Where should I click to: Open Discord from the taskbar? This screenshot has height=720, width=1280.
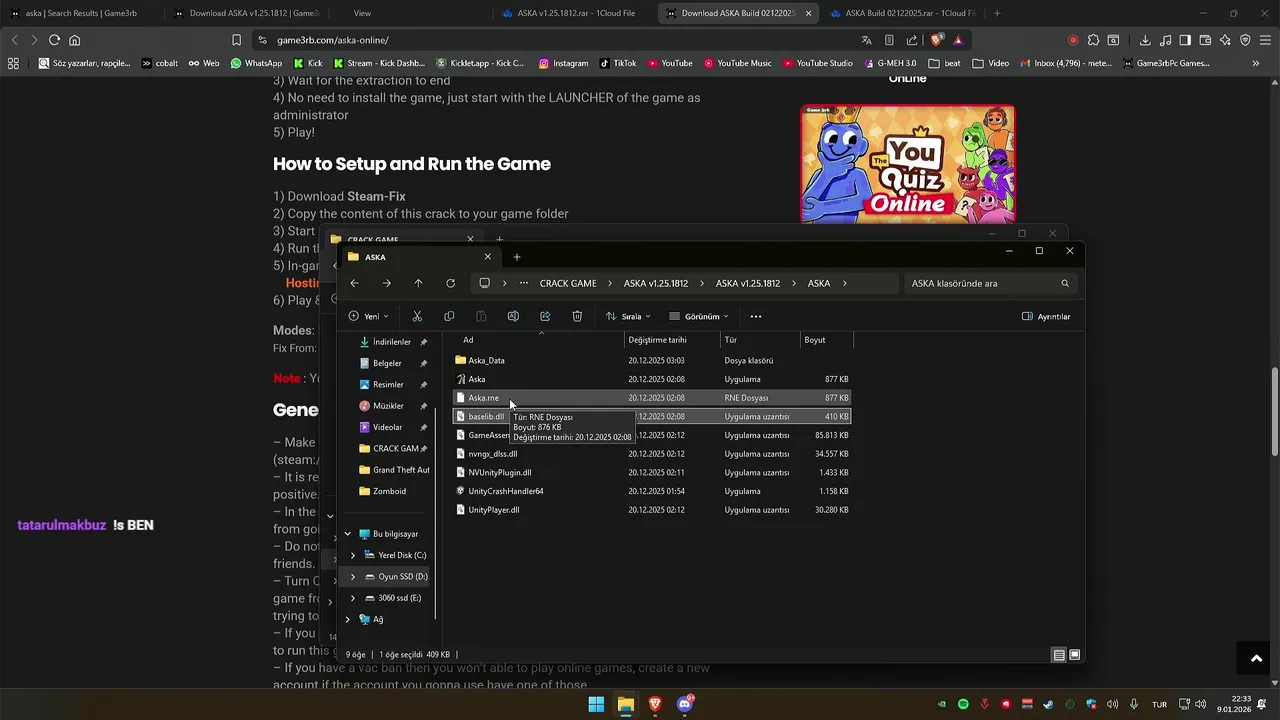pyautogui.click(x=685, y=704)
